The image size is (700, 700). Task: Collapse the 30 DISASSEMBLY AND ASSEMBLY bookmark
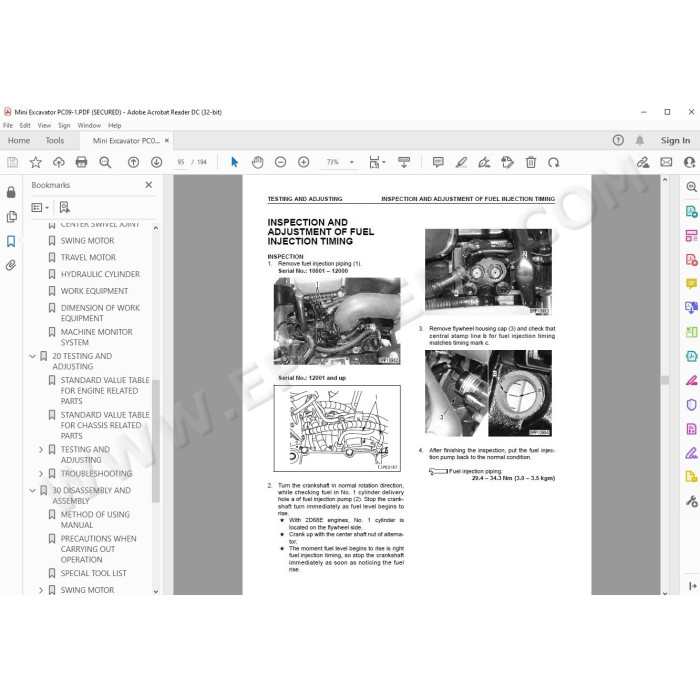pyautogui.click(x=32, y=491)
